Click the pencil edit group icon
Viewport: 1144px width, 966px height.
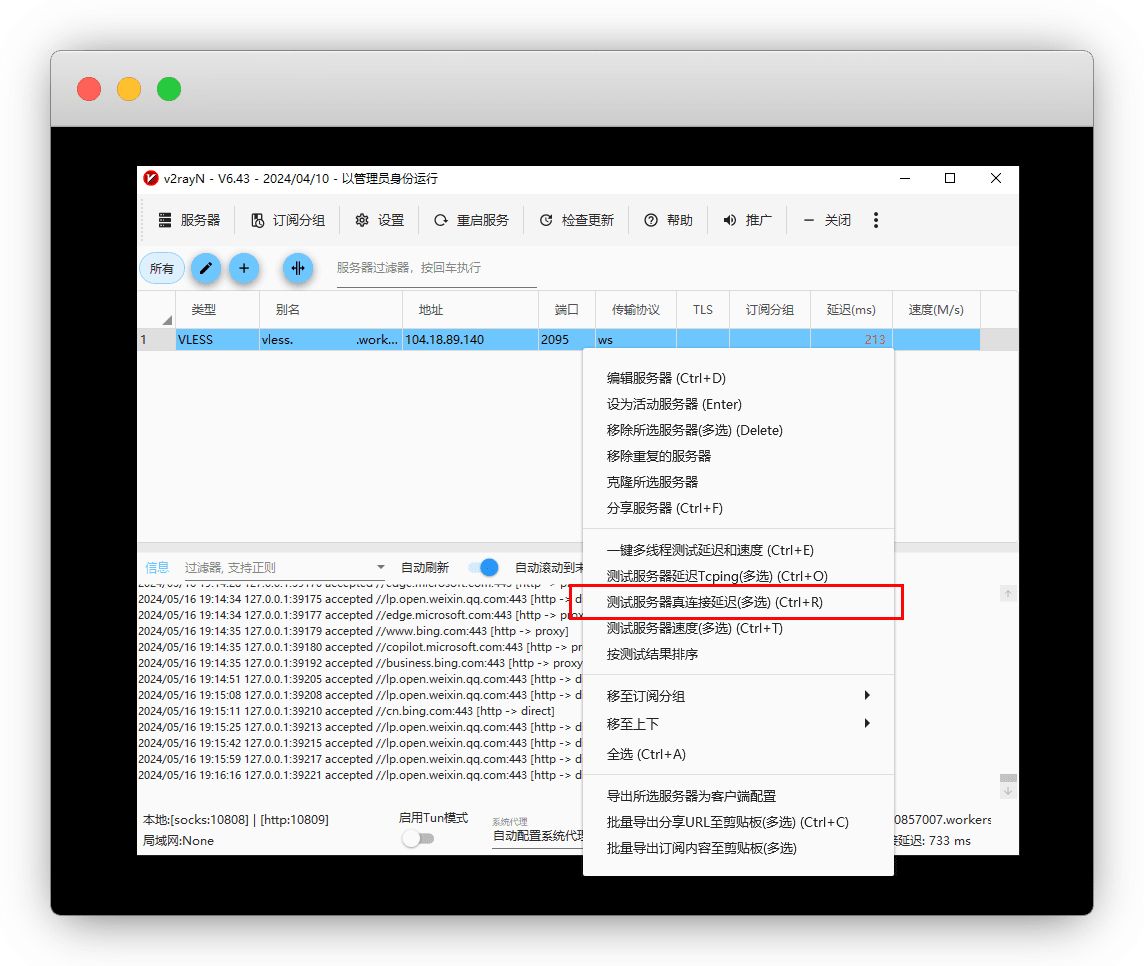[206, 268]
